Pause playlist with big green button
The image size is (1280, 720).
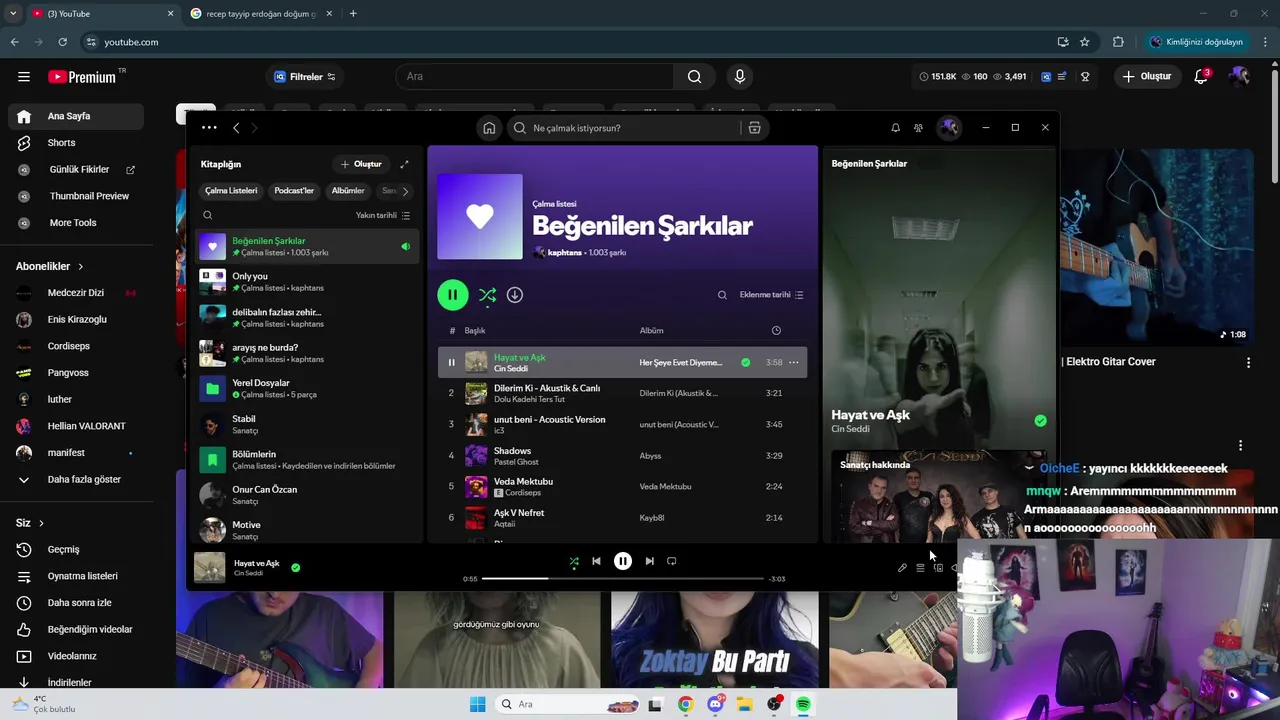(x=452, y=295)
